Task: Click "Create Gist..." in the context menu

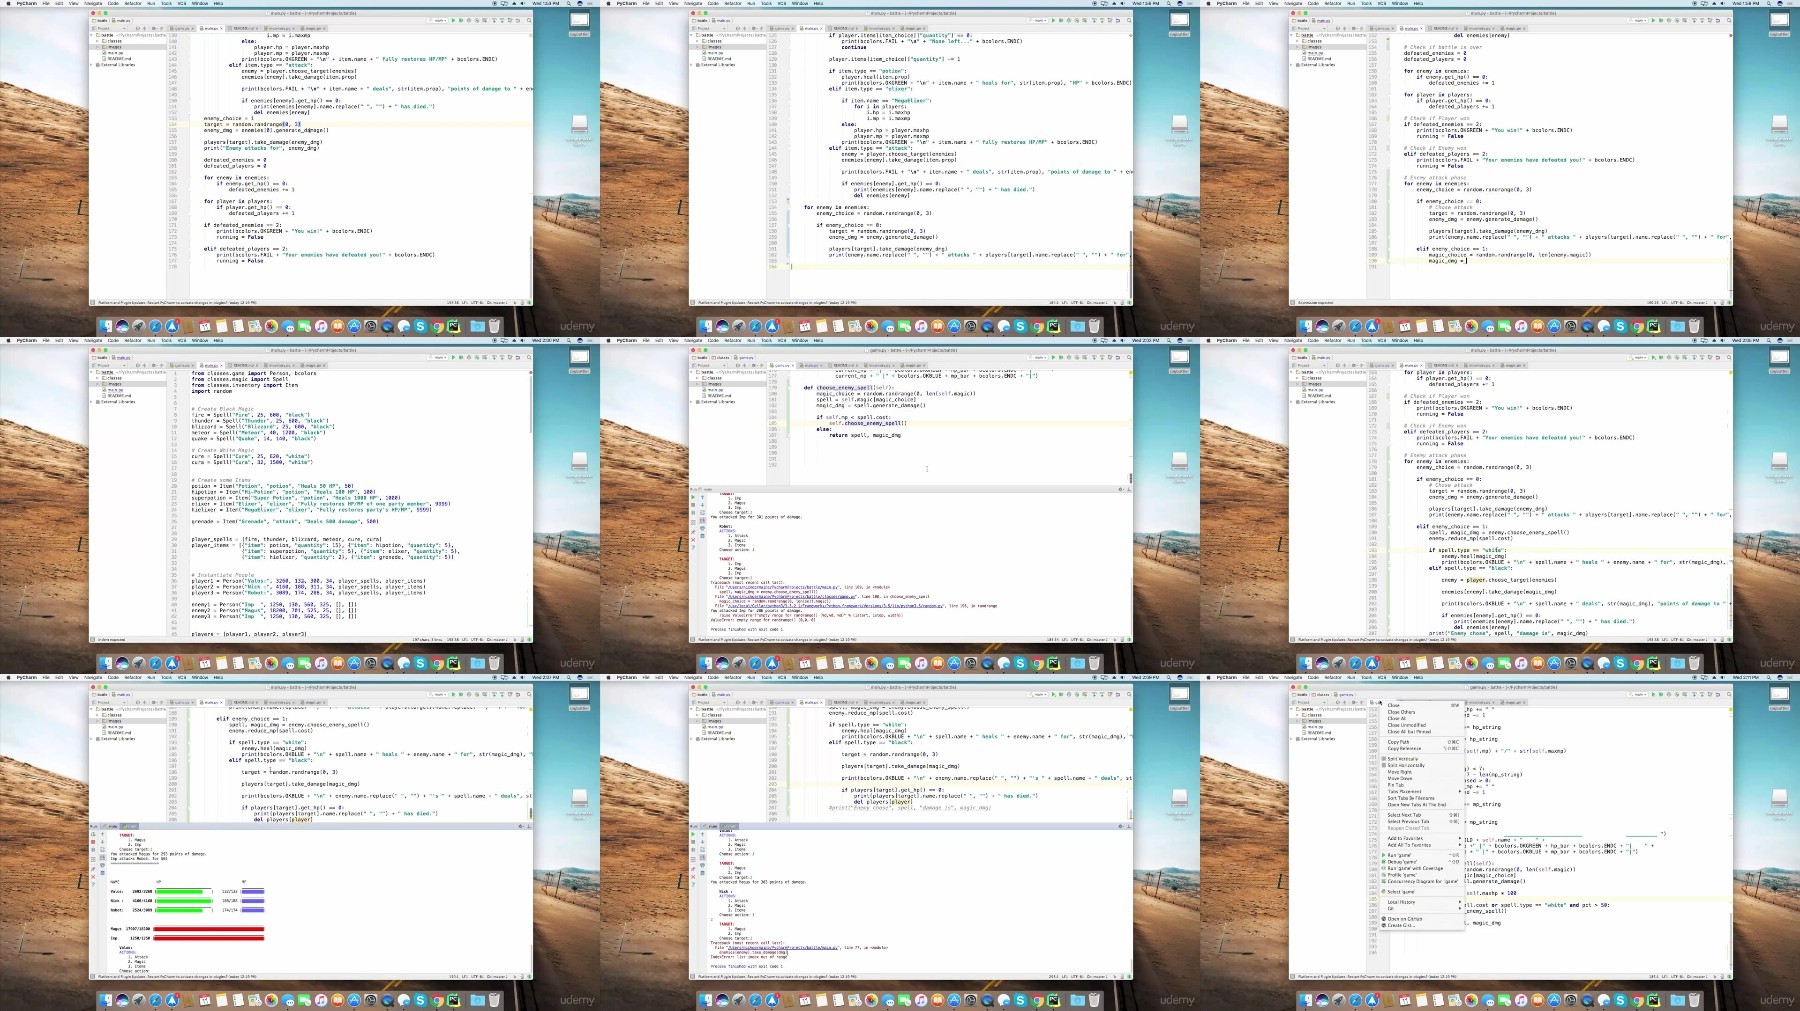Action: point(1422,925)
